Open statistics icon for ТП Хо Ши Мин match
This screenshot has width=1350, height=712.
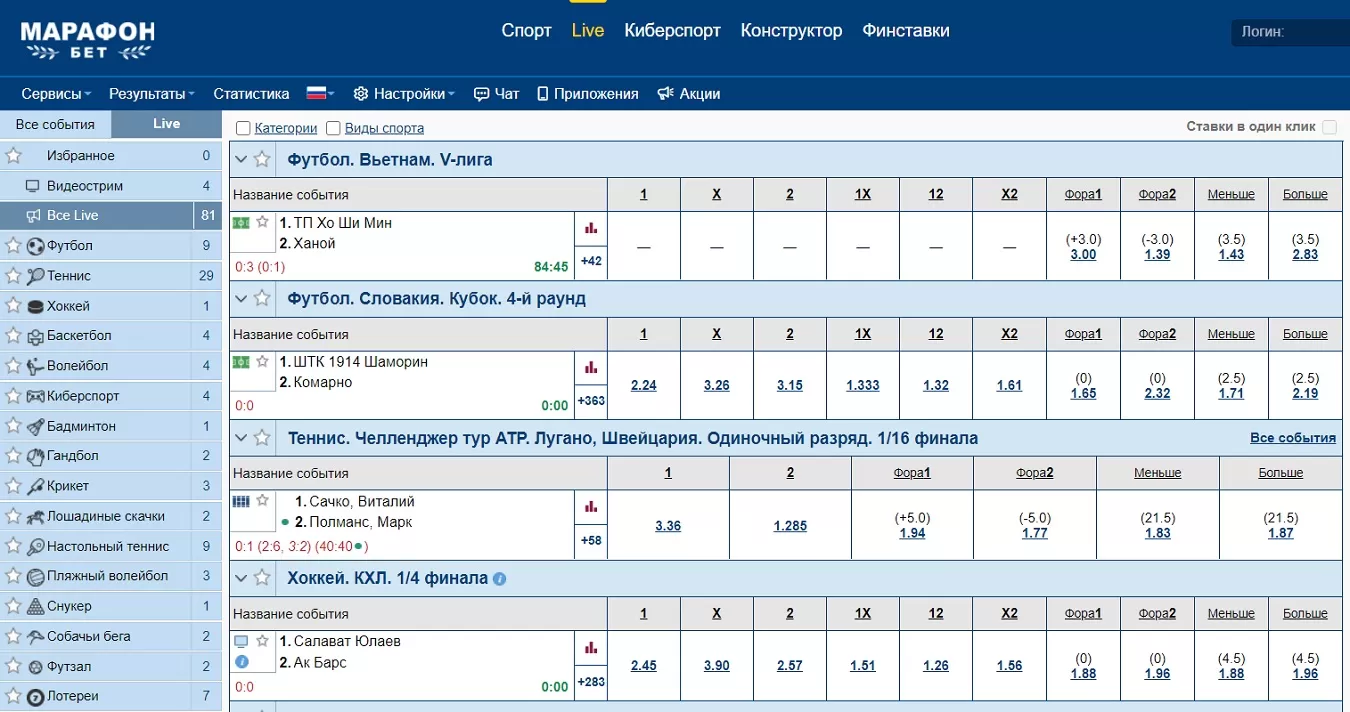pos(591,228)
